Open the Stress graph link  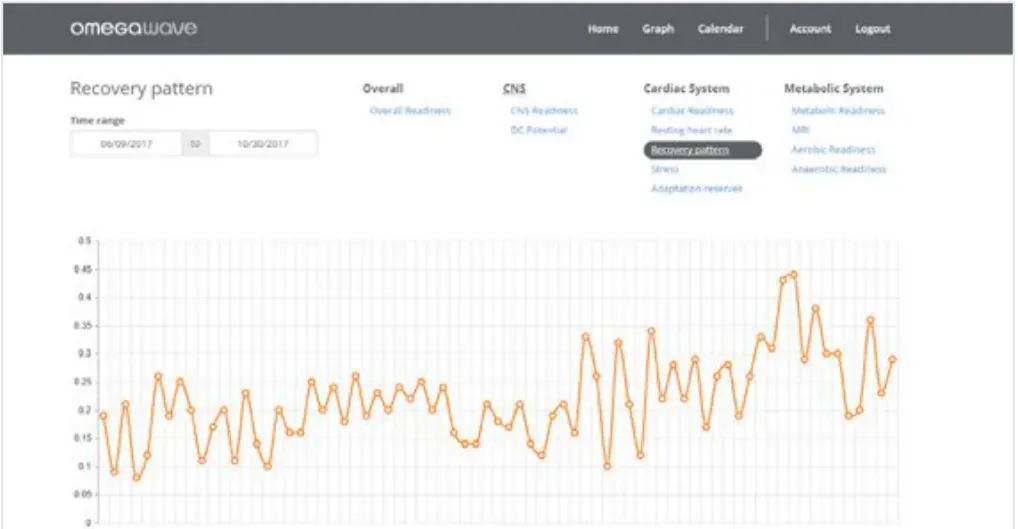point(665,169)
